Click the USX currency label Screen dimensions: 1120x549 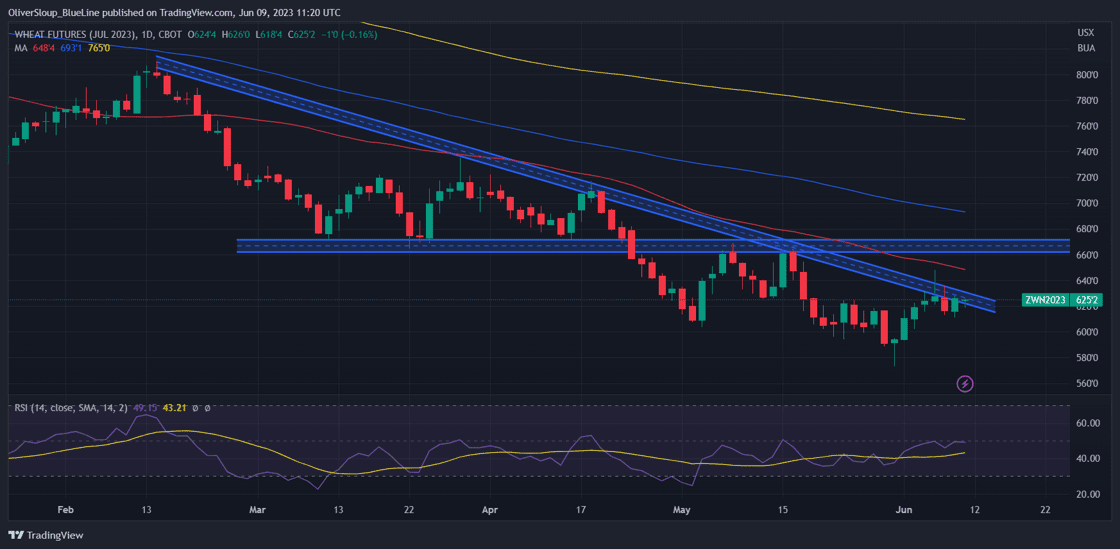pos(1085,33)
